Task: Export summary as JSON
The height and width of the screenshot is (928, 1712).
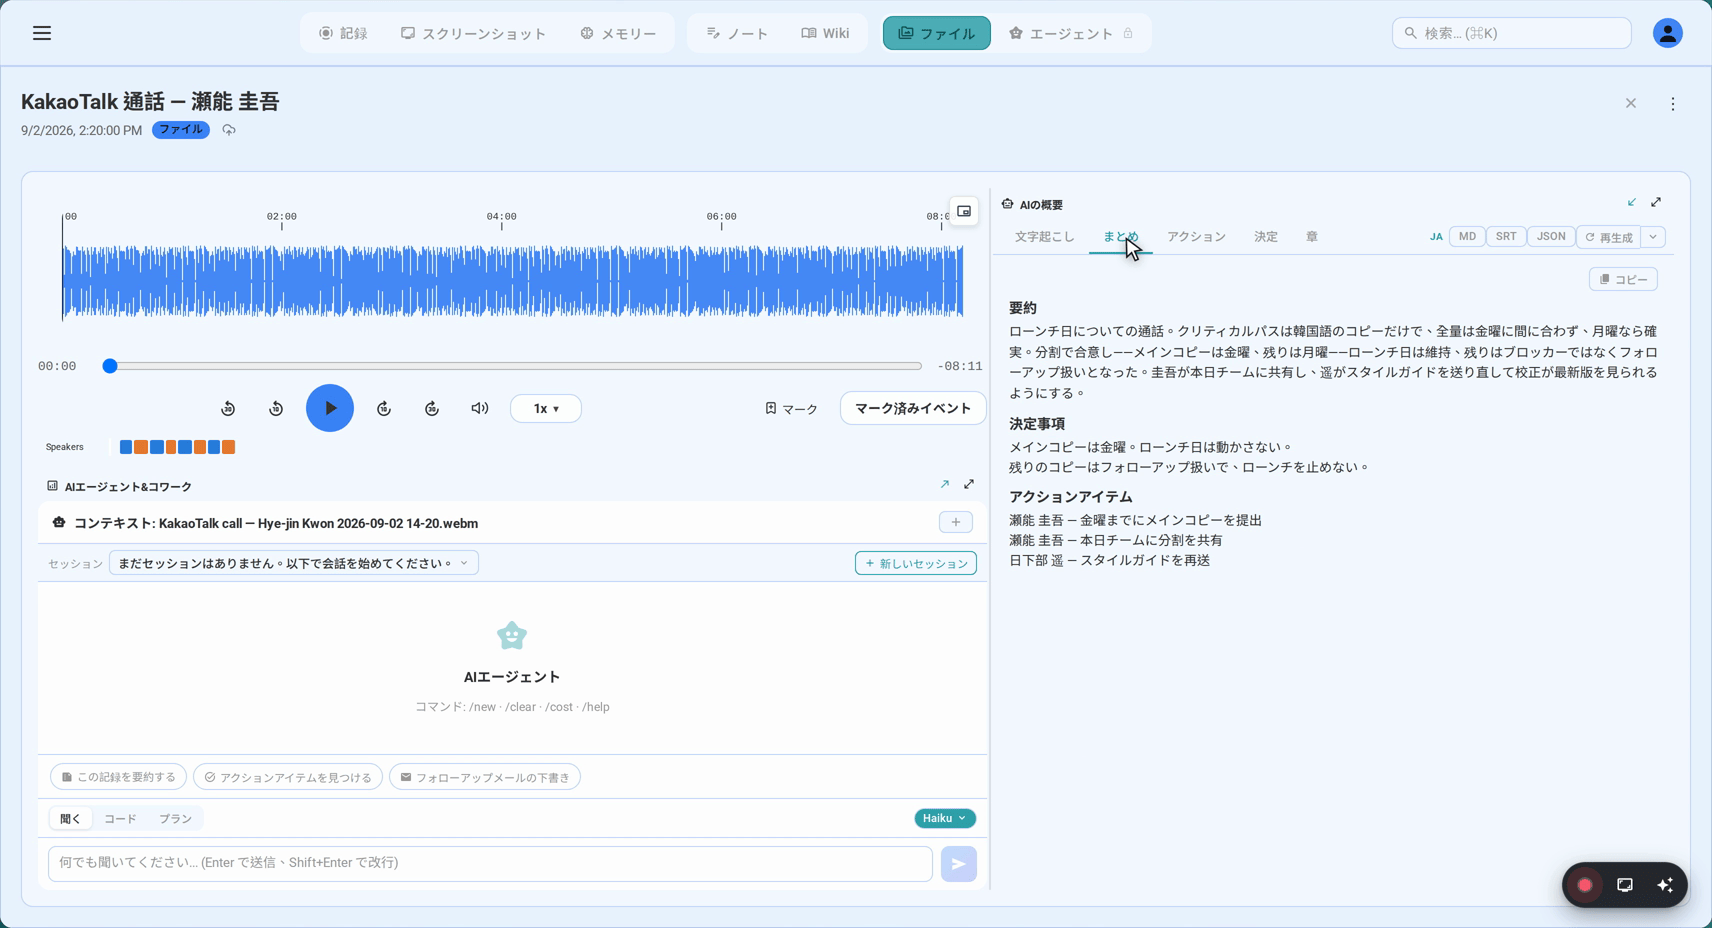Action: coord(1551,237)
